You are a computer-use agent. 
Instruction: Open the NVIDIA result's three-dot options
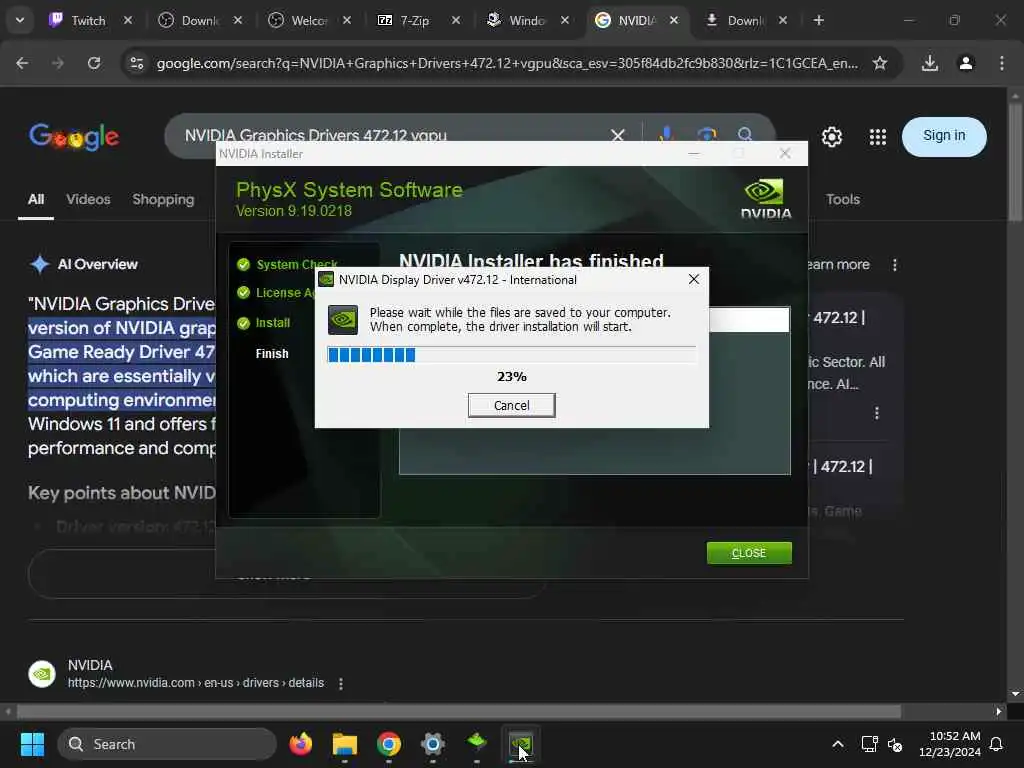tap(341, 683)
